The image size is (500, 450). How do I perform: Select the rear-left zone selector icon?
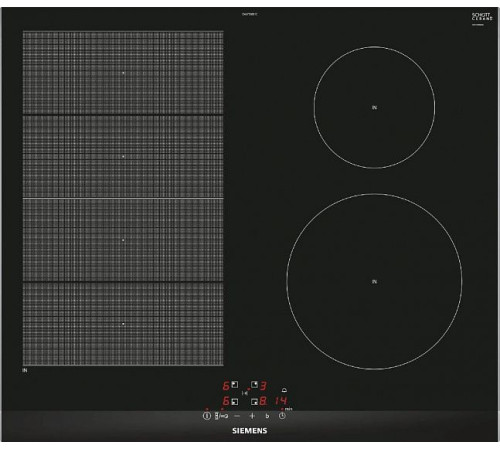[x=235, y=384]
